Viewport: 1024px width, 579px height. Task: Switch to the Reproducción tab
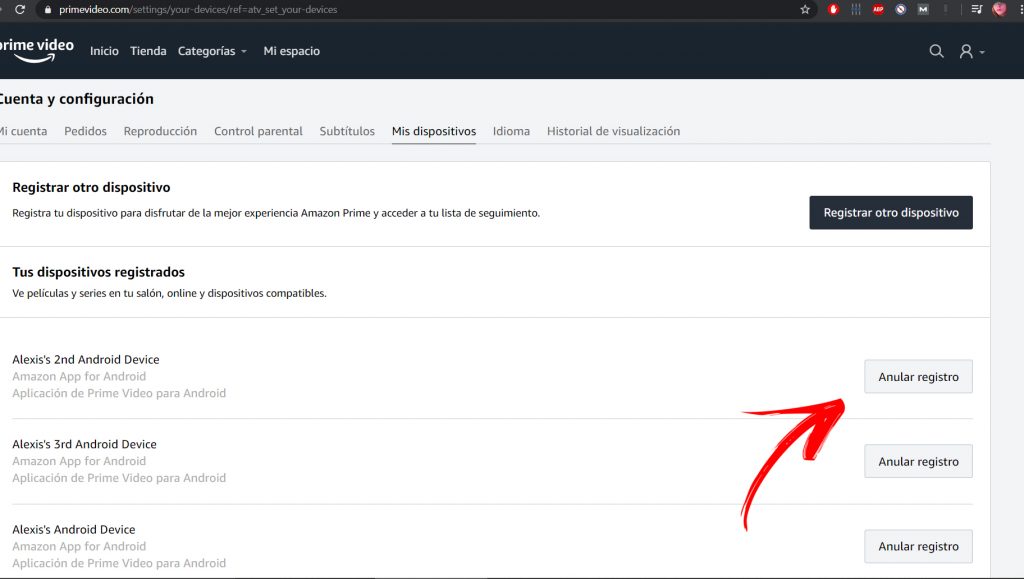[160, 131]
